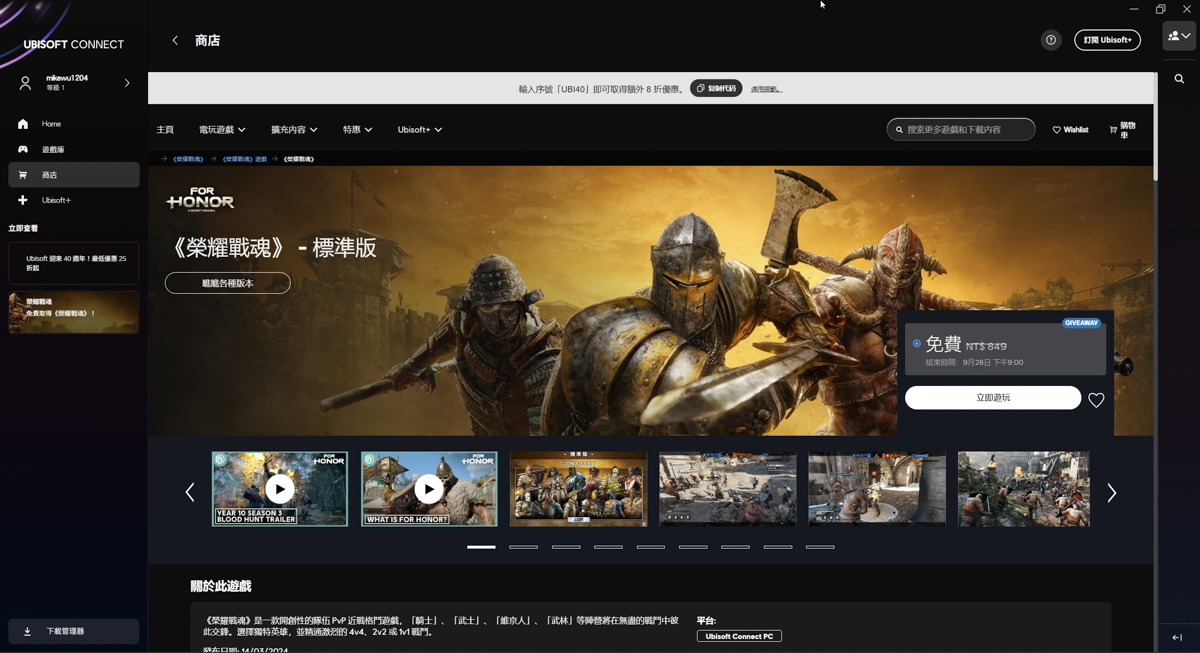Screen dimensions: 1200x653
Task: Focus the store search field
Action: [961, 129]
